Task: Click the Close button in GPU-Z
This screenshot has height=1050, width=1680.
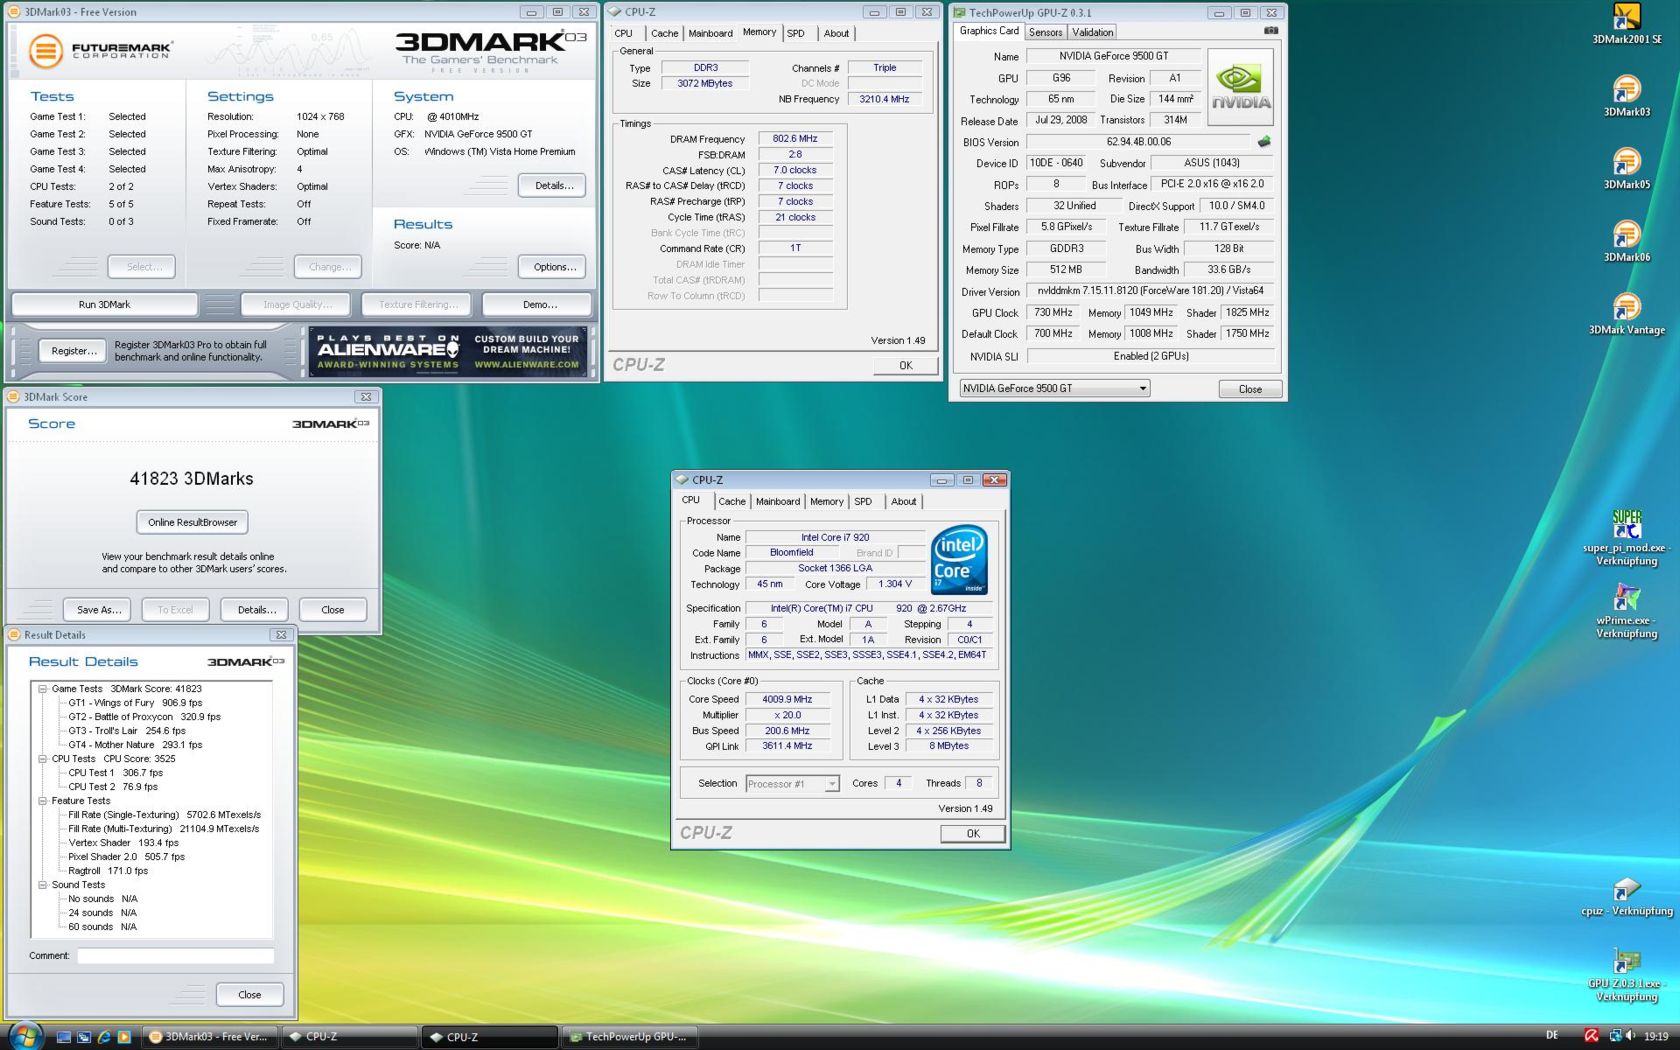Action: (x=1250, y=389)
